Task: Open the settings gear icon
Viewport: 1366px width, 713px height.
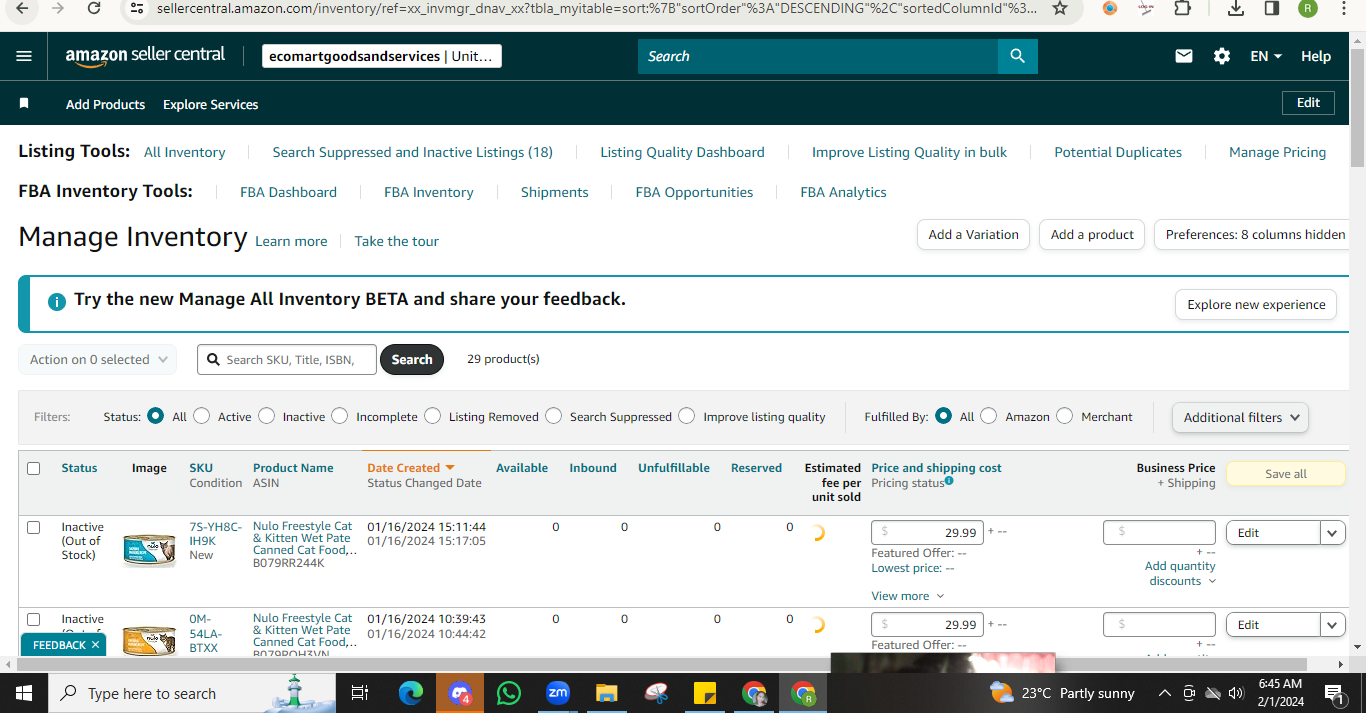Action: click(x=1222, y=56)
